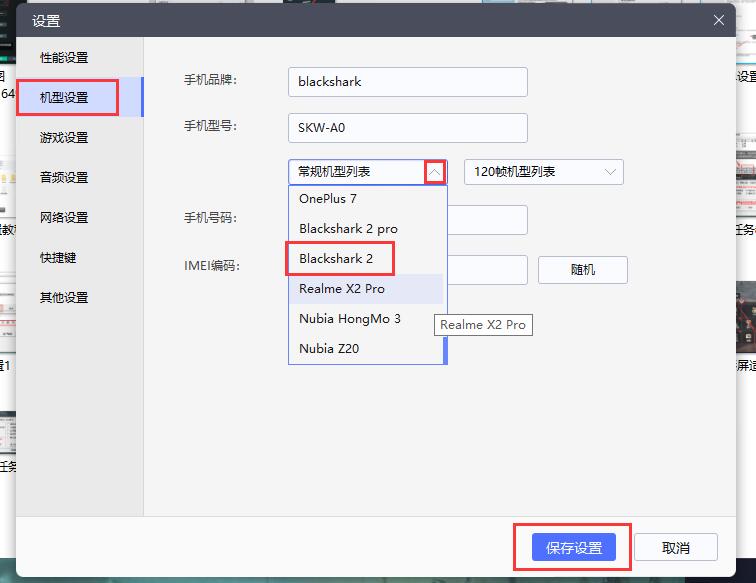Select Blackshark 2 model option
Screen dimensions: 756x583
point(366,258)
